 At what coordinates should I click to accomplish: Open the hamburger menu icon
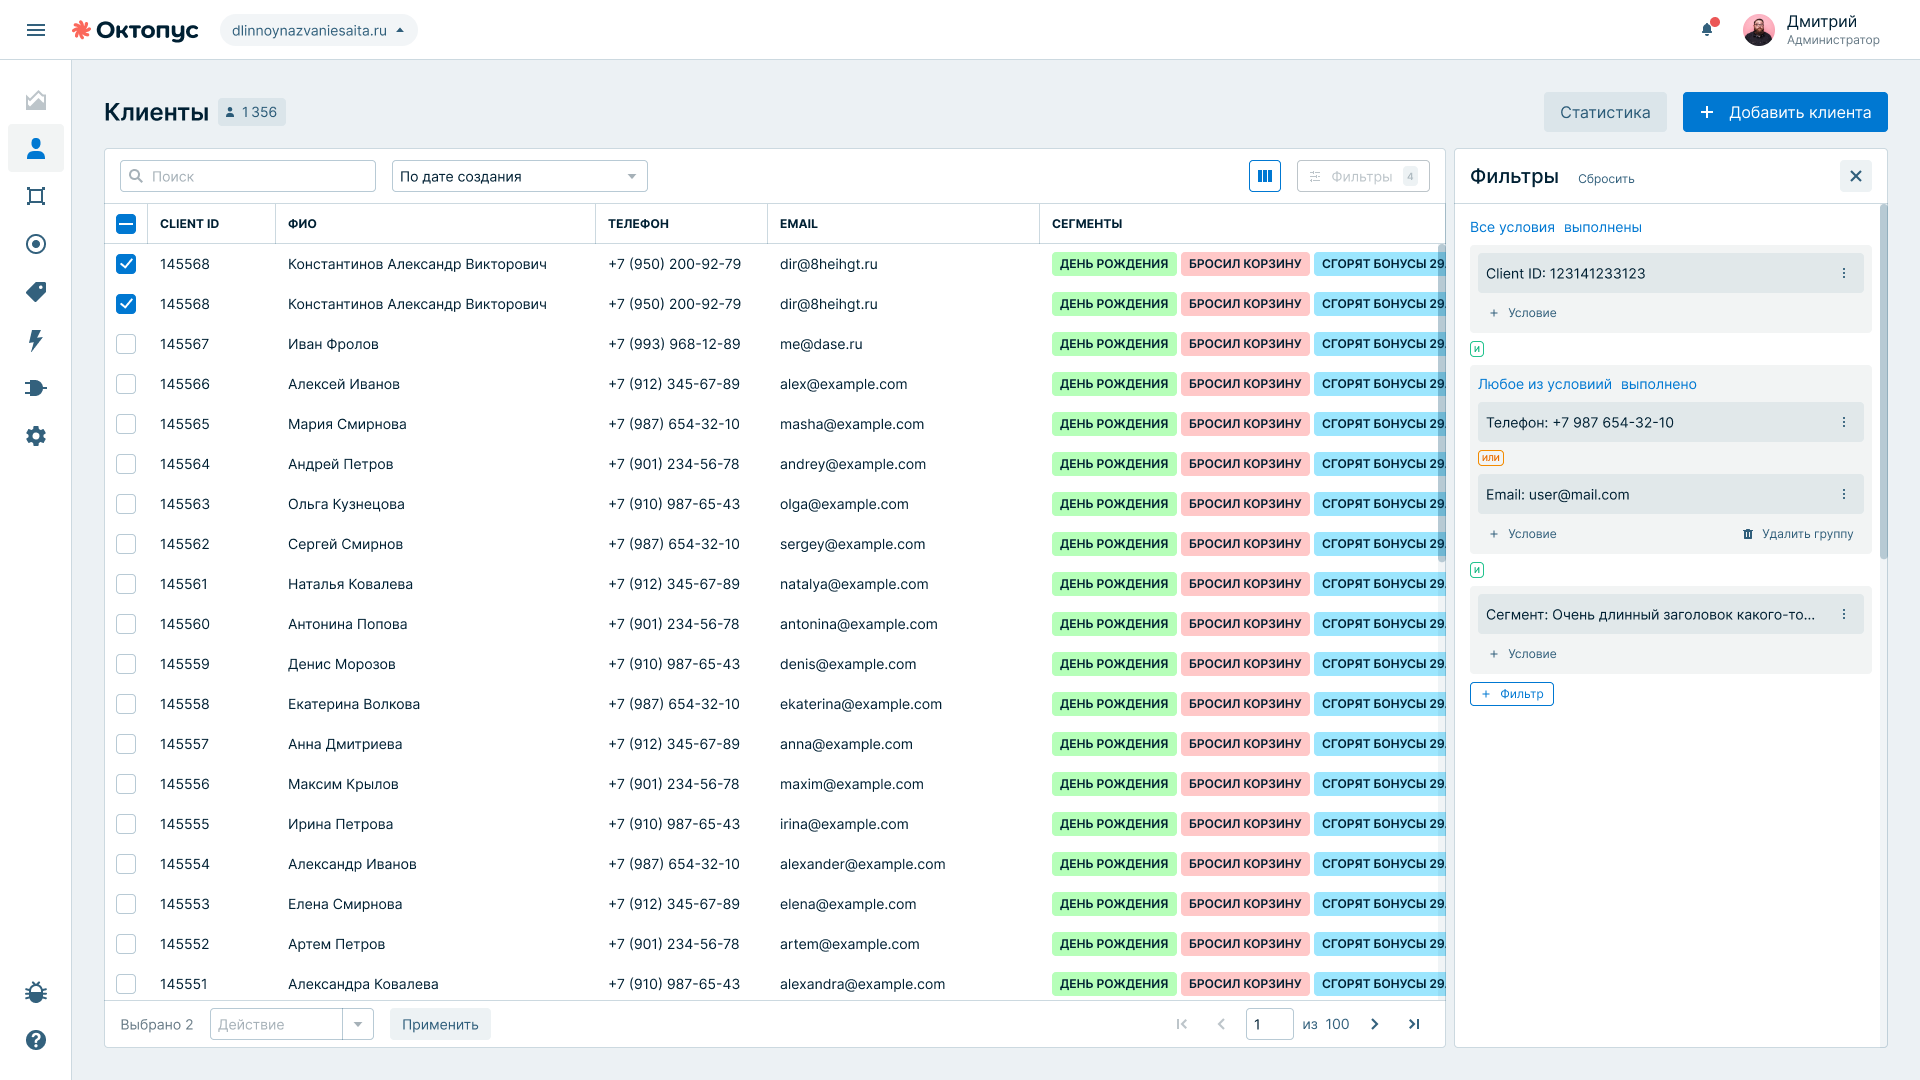36,30
